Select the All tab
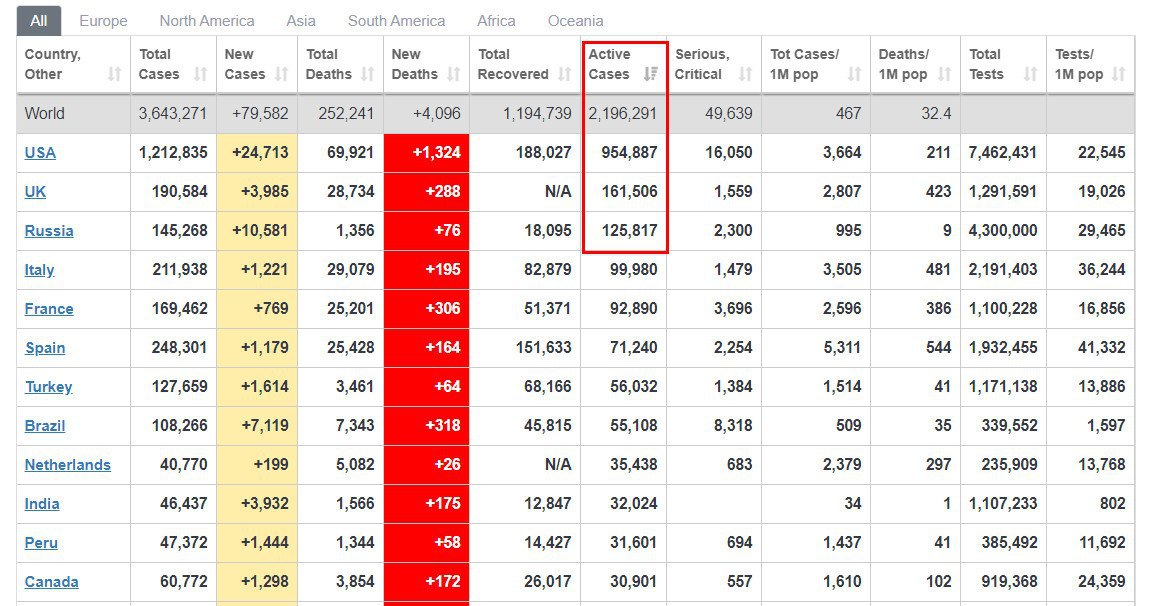1166x606 pixels. [39, 21]
